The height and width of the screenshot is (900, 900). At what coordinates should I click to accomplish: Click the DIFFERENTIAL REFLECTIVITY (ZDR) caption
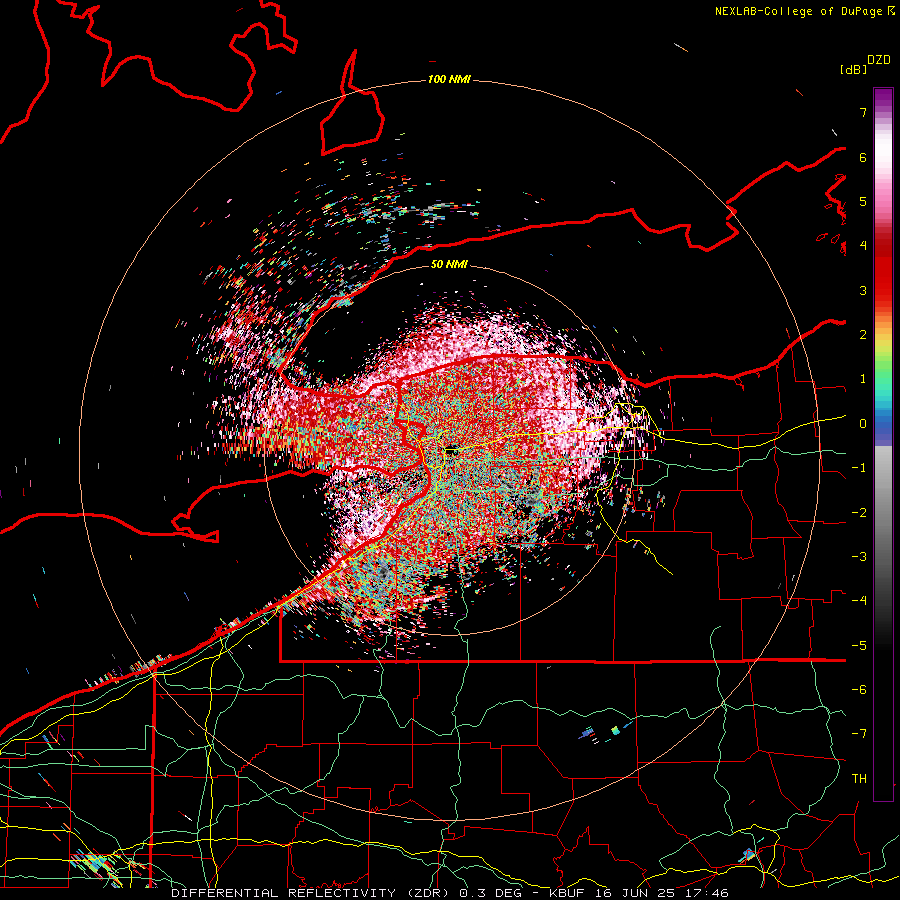tap(312, 893)
